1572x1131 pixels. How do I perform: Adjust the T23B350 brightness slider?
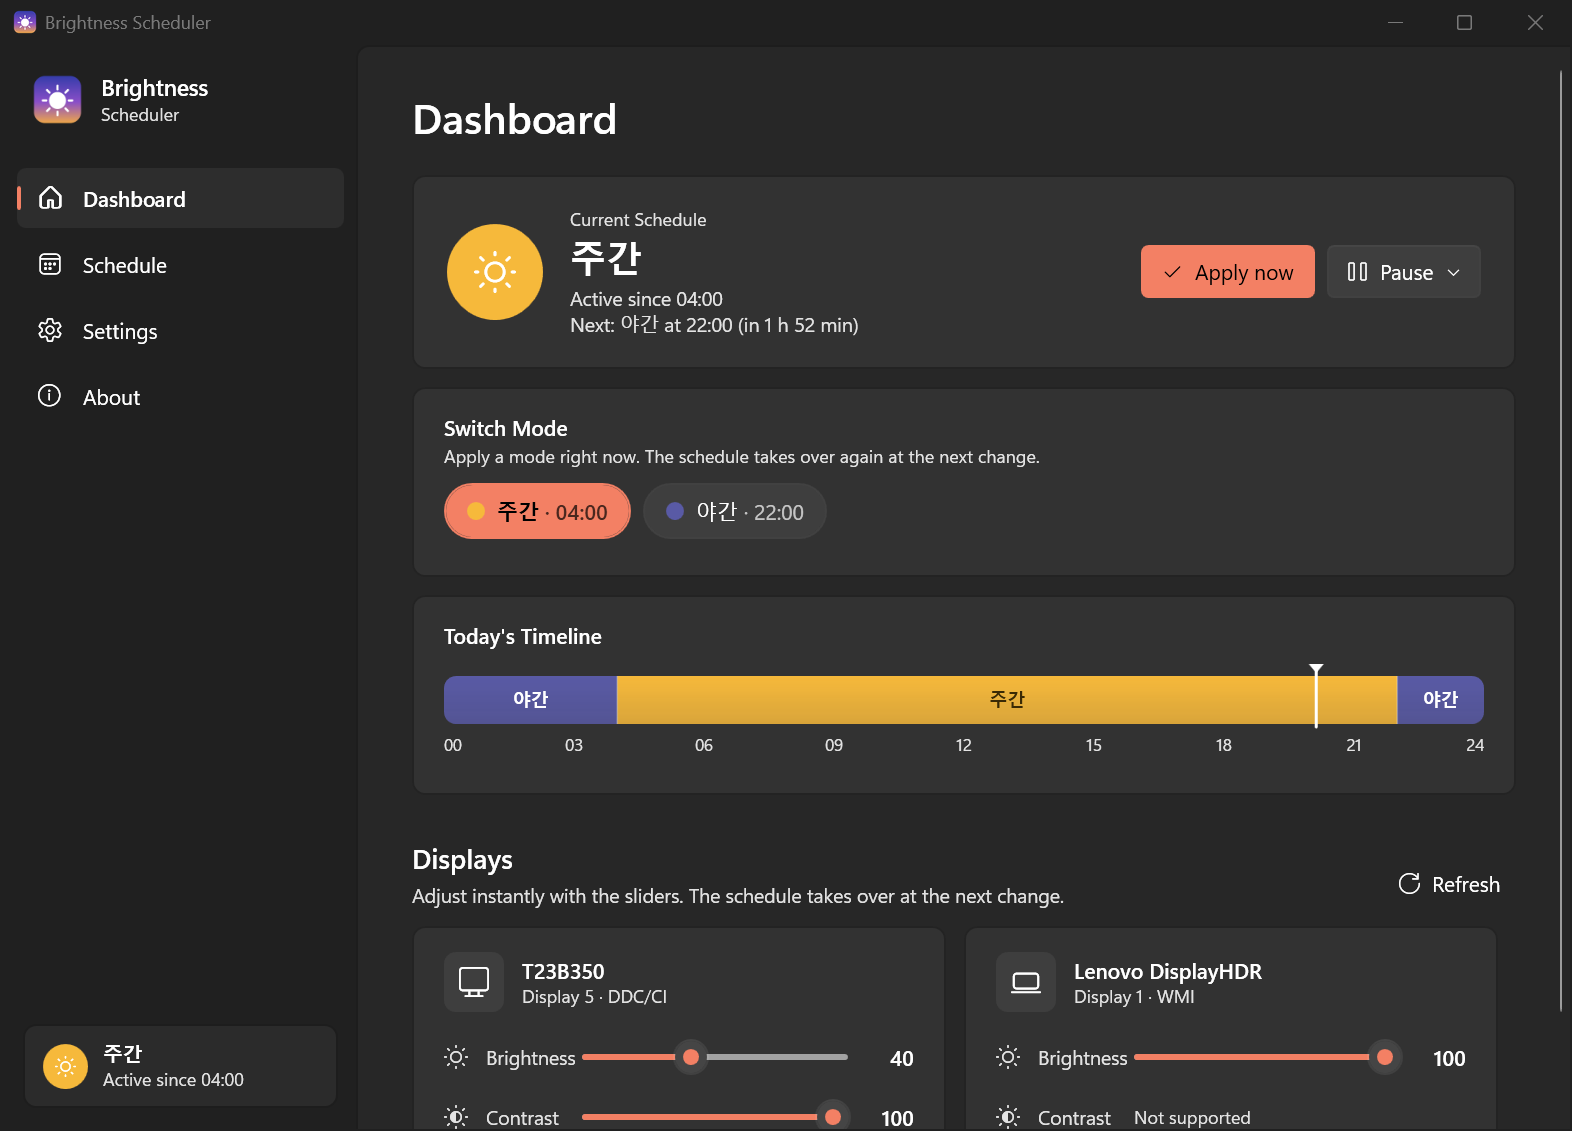(714, 1057)
